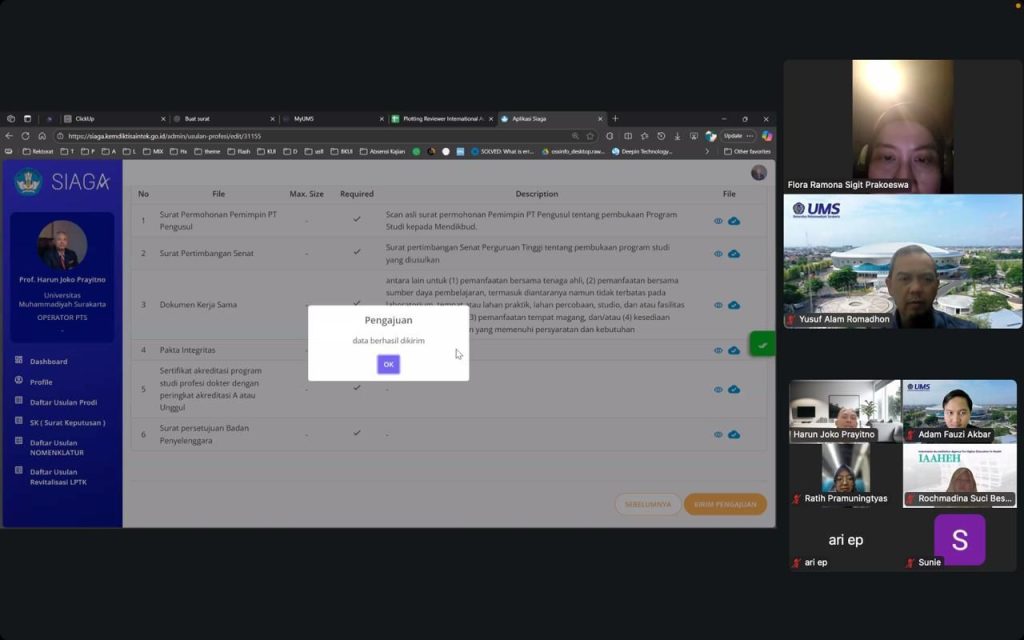Open a new browser tab
The width and height of the screenshot is (1024, 640).
tap(615, 119)
